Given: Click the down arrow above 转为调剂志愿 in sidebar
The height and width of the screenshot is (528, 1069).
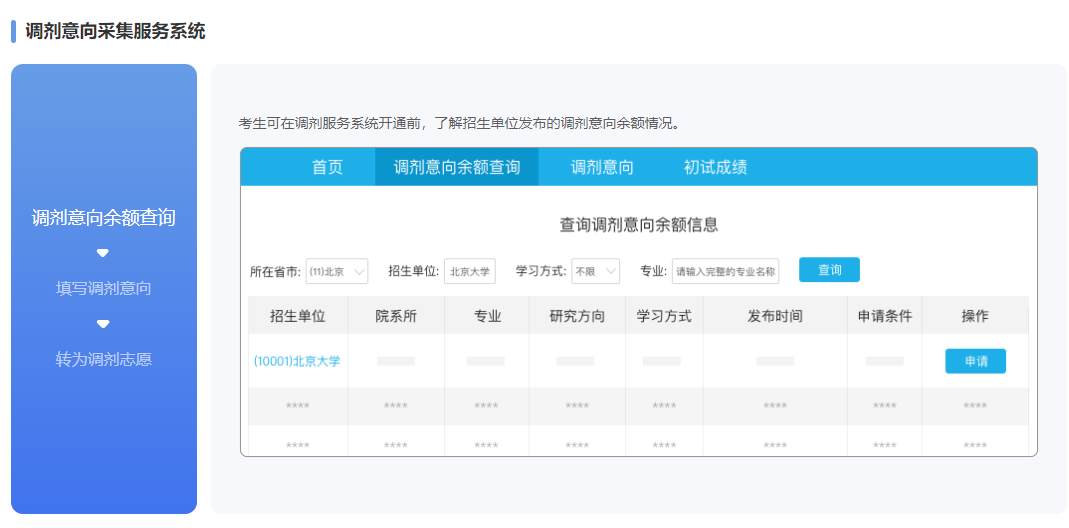Looking at the screenshot, I should [102, 324].
